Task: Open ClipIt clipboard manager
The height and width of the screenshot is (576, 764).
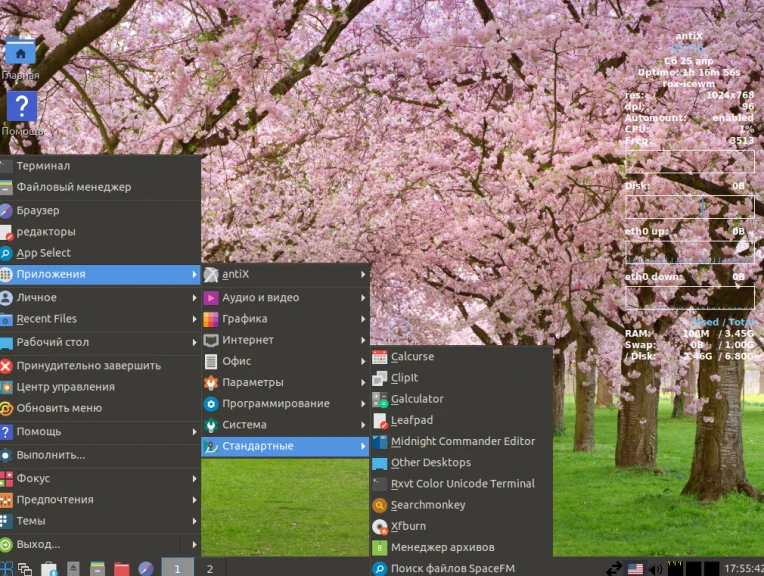Action: point(404,378)
